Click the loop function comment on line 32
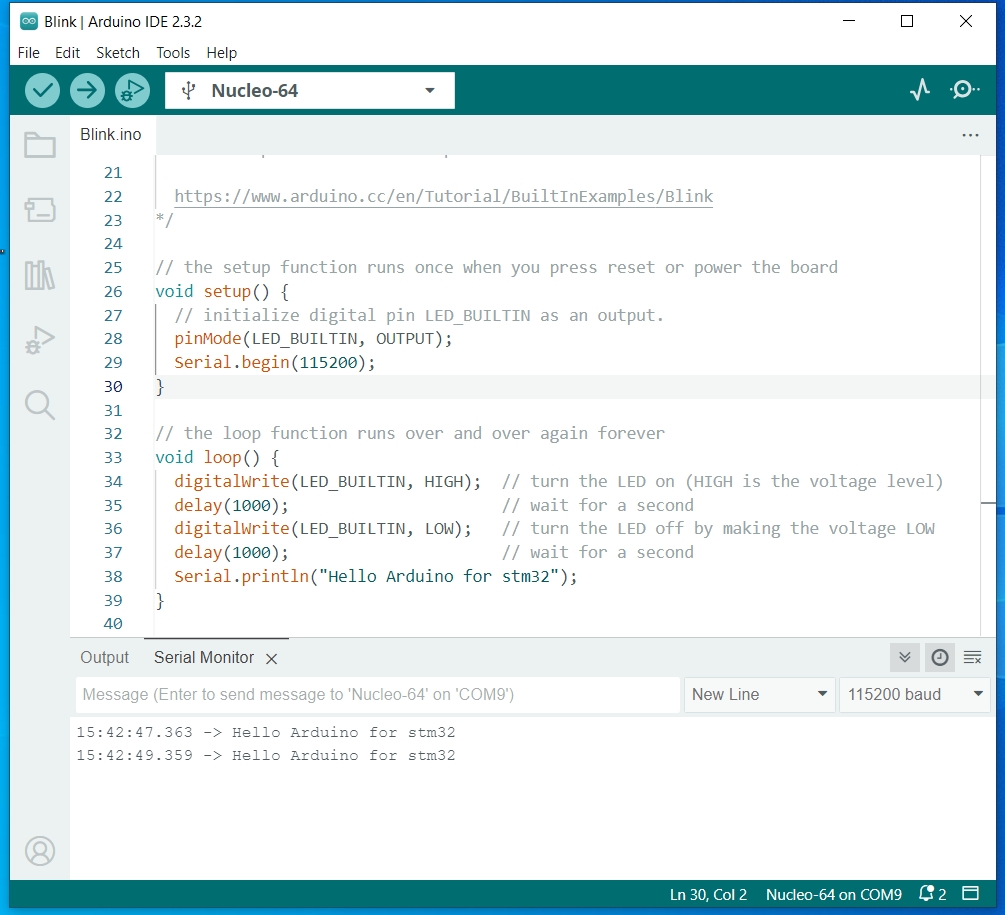This screenshot has height=915, width=1005. (410, 434)
